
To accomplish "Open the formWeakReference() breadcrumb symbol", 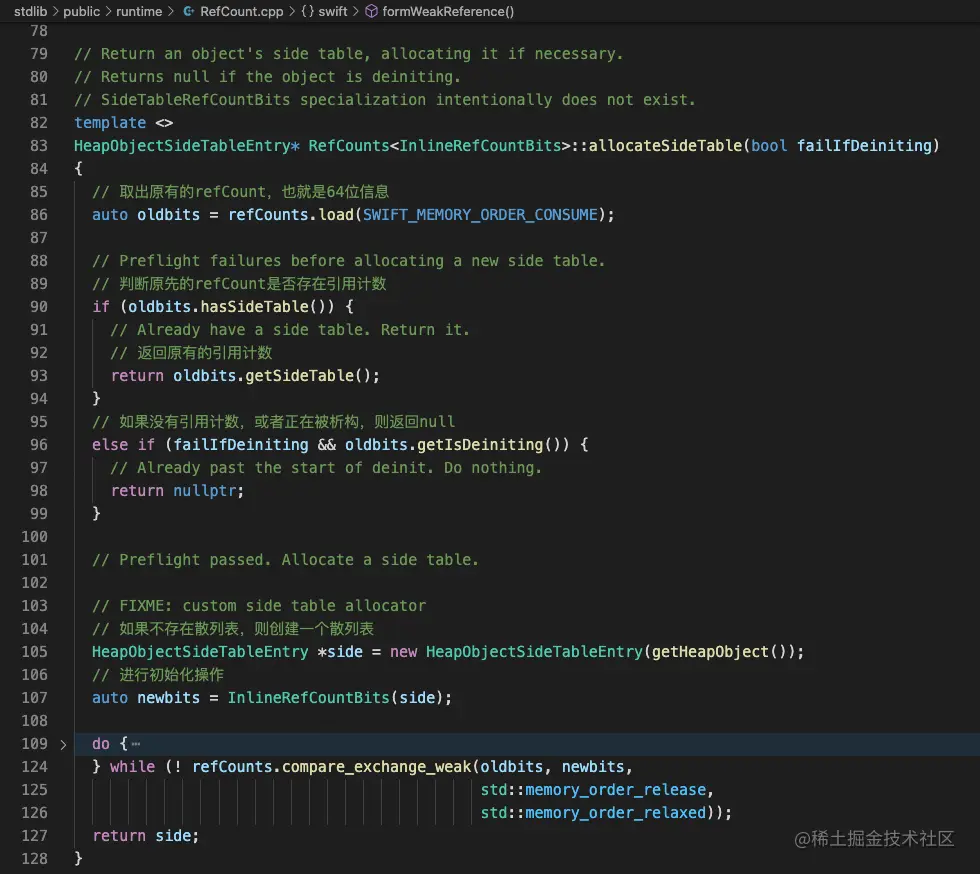I will [x=448, y=11].
